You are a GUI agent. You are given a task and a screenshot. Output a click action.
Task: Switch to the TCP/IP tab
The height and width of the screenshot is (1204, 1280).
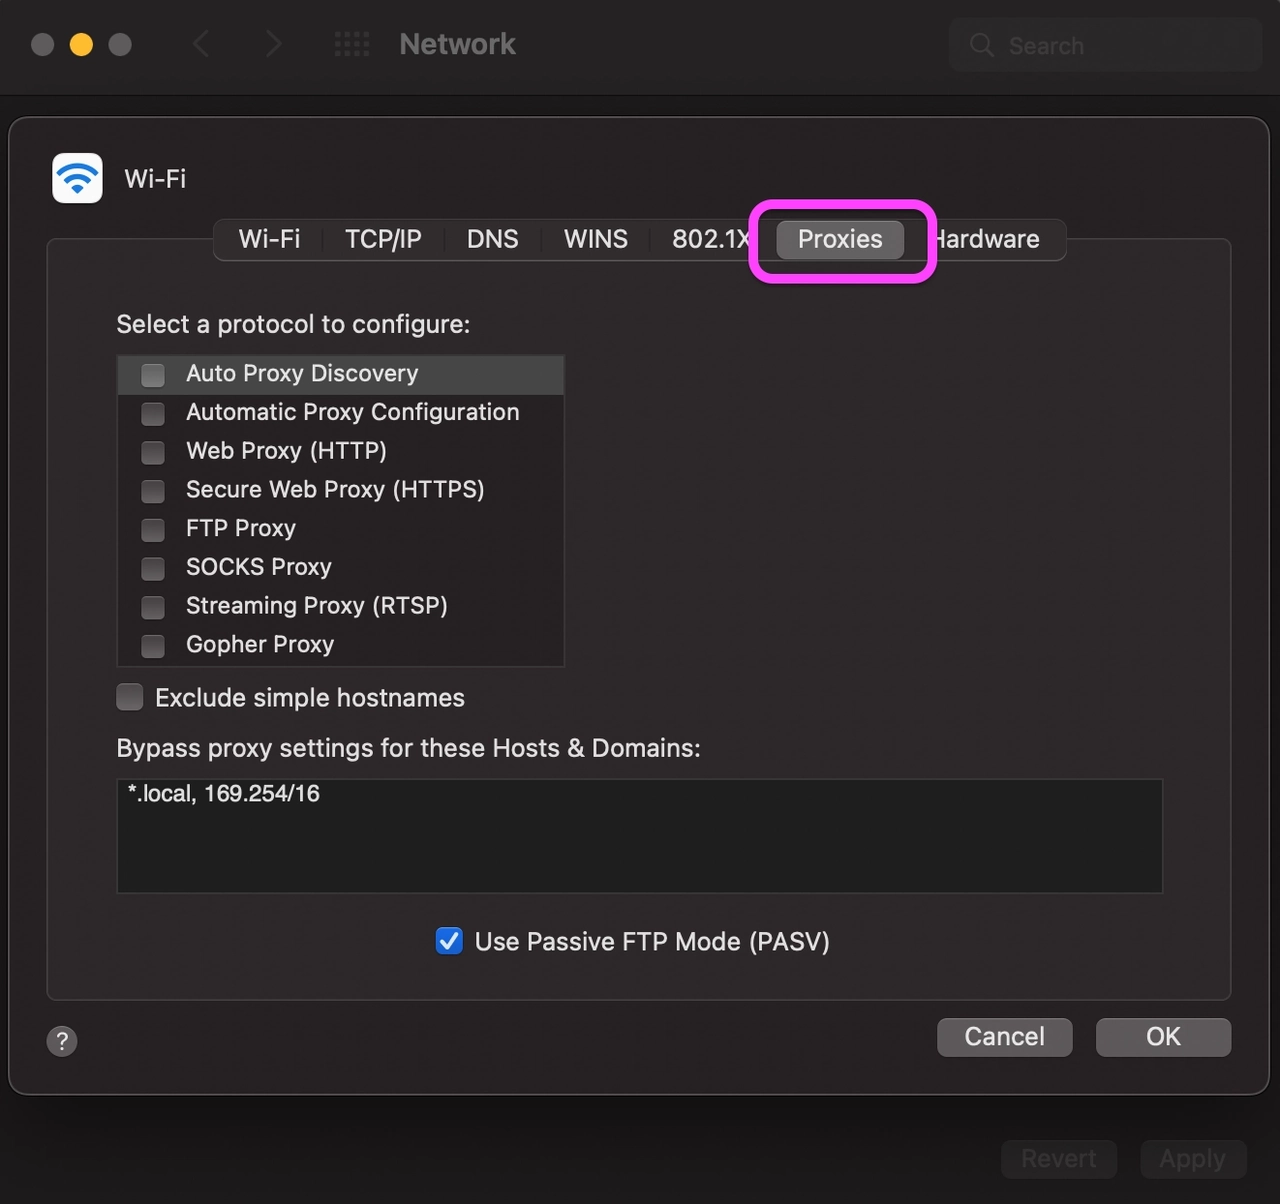tap(383, 239)
